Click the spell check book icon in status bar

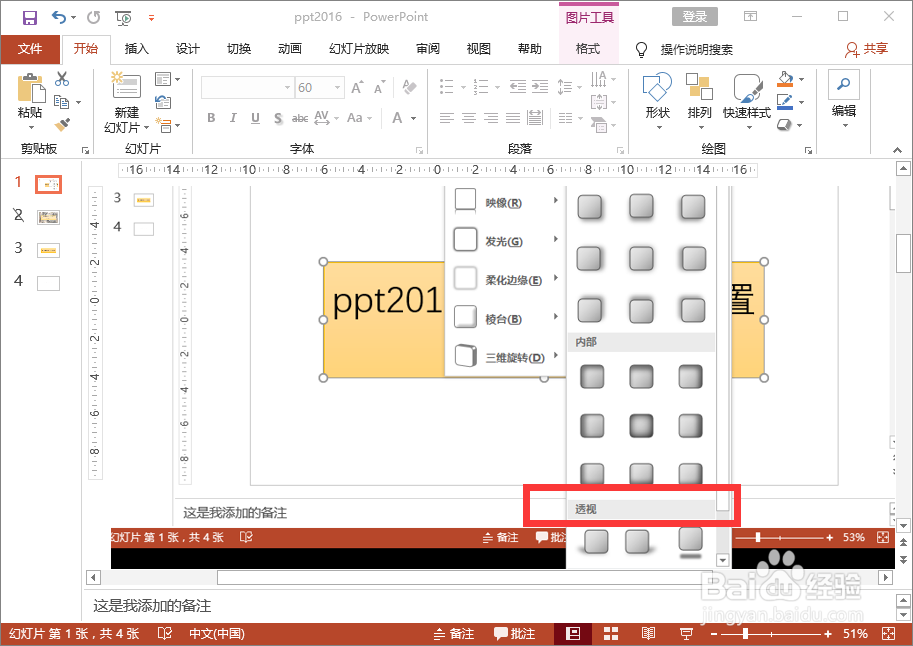pos(165,634)
